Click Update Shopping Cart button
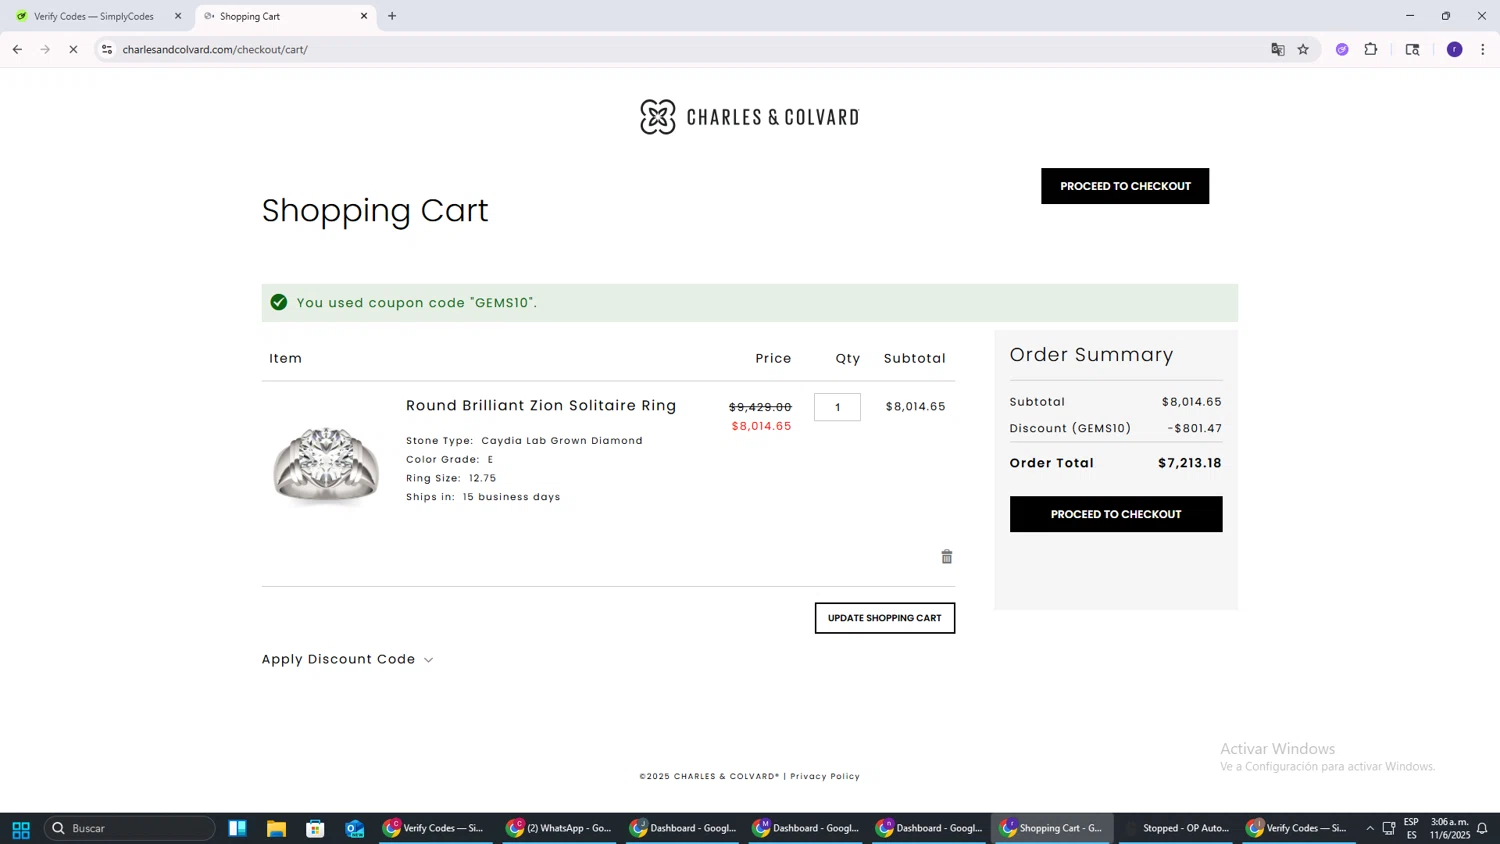The height and width of the screenshot is (844, 1500). (884, 618)
